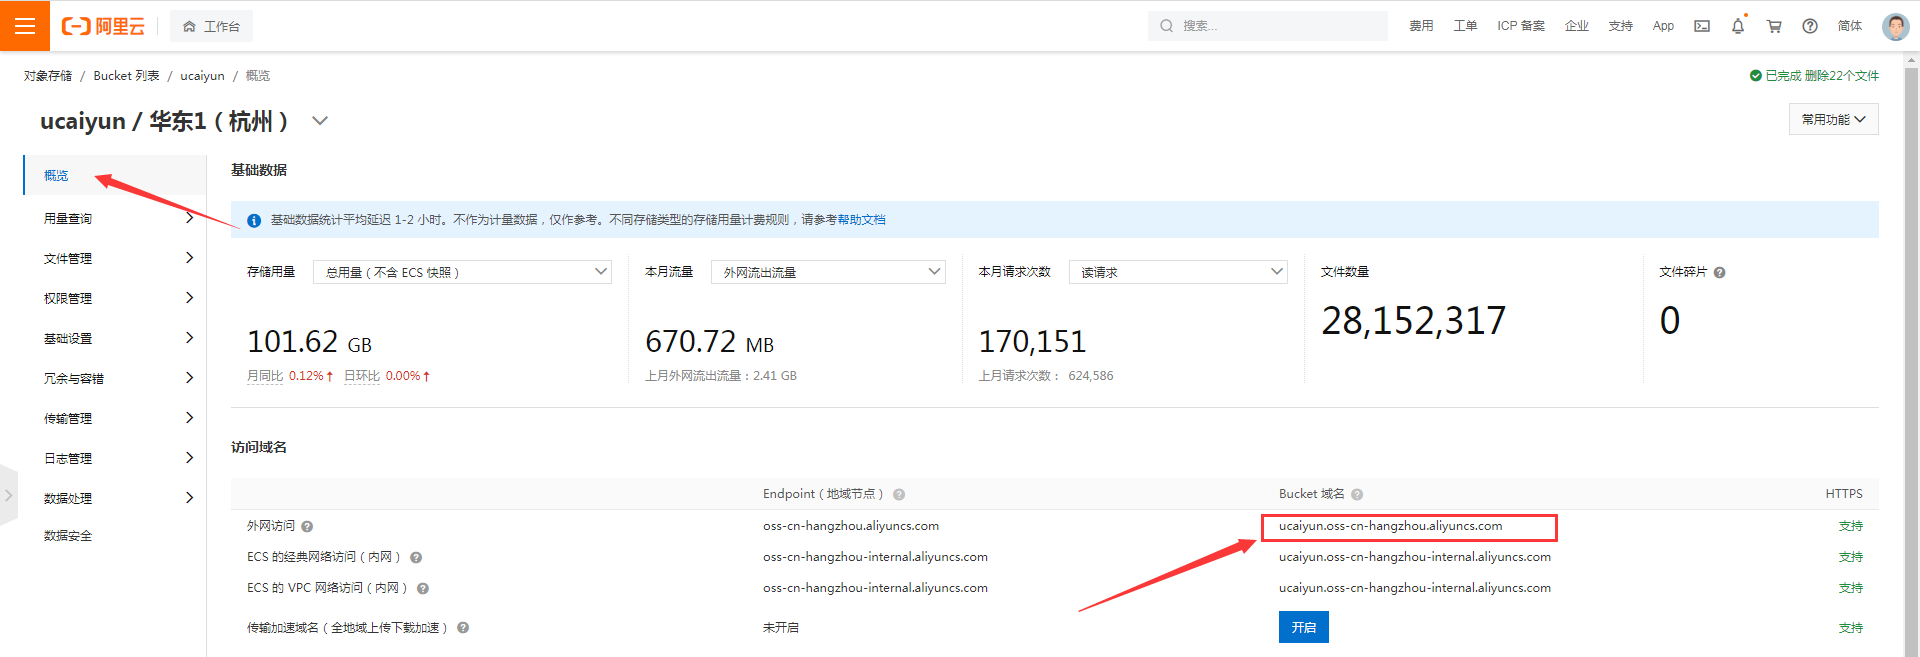Go to Bucket 列表 breadcrumb
Screen dimensions: 1920x657
pyautogui.click(x=126, y=76)
